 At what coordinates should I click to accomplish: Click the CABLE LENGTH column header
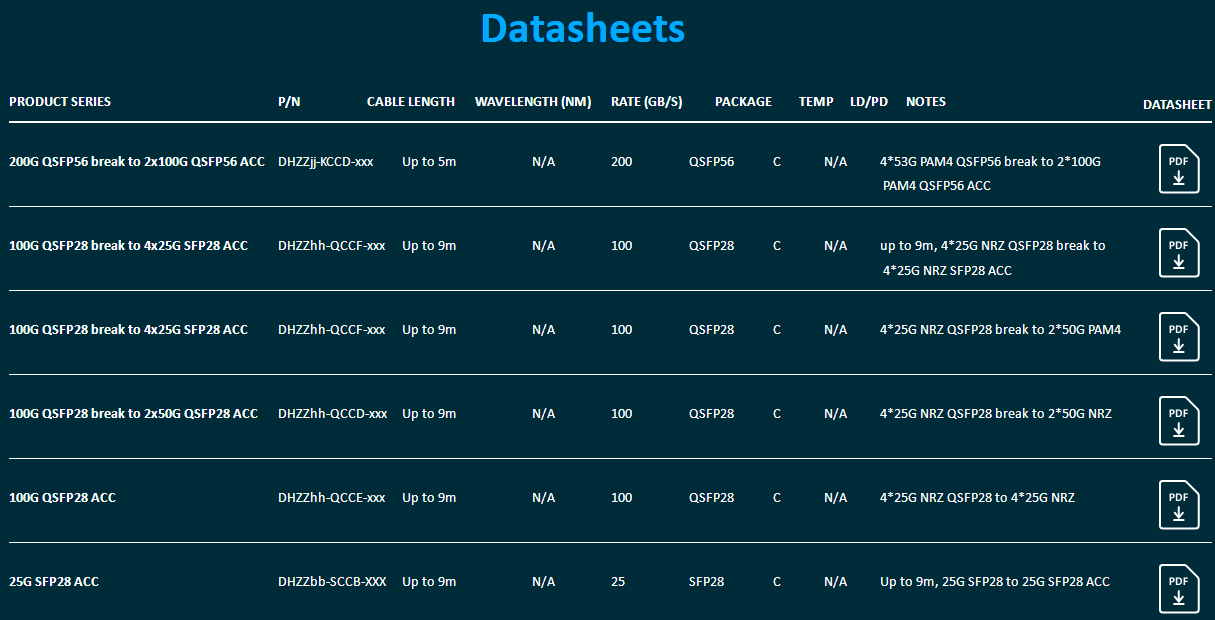coord(411,102)
